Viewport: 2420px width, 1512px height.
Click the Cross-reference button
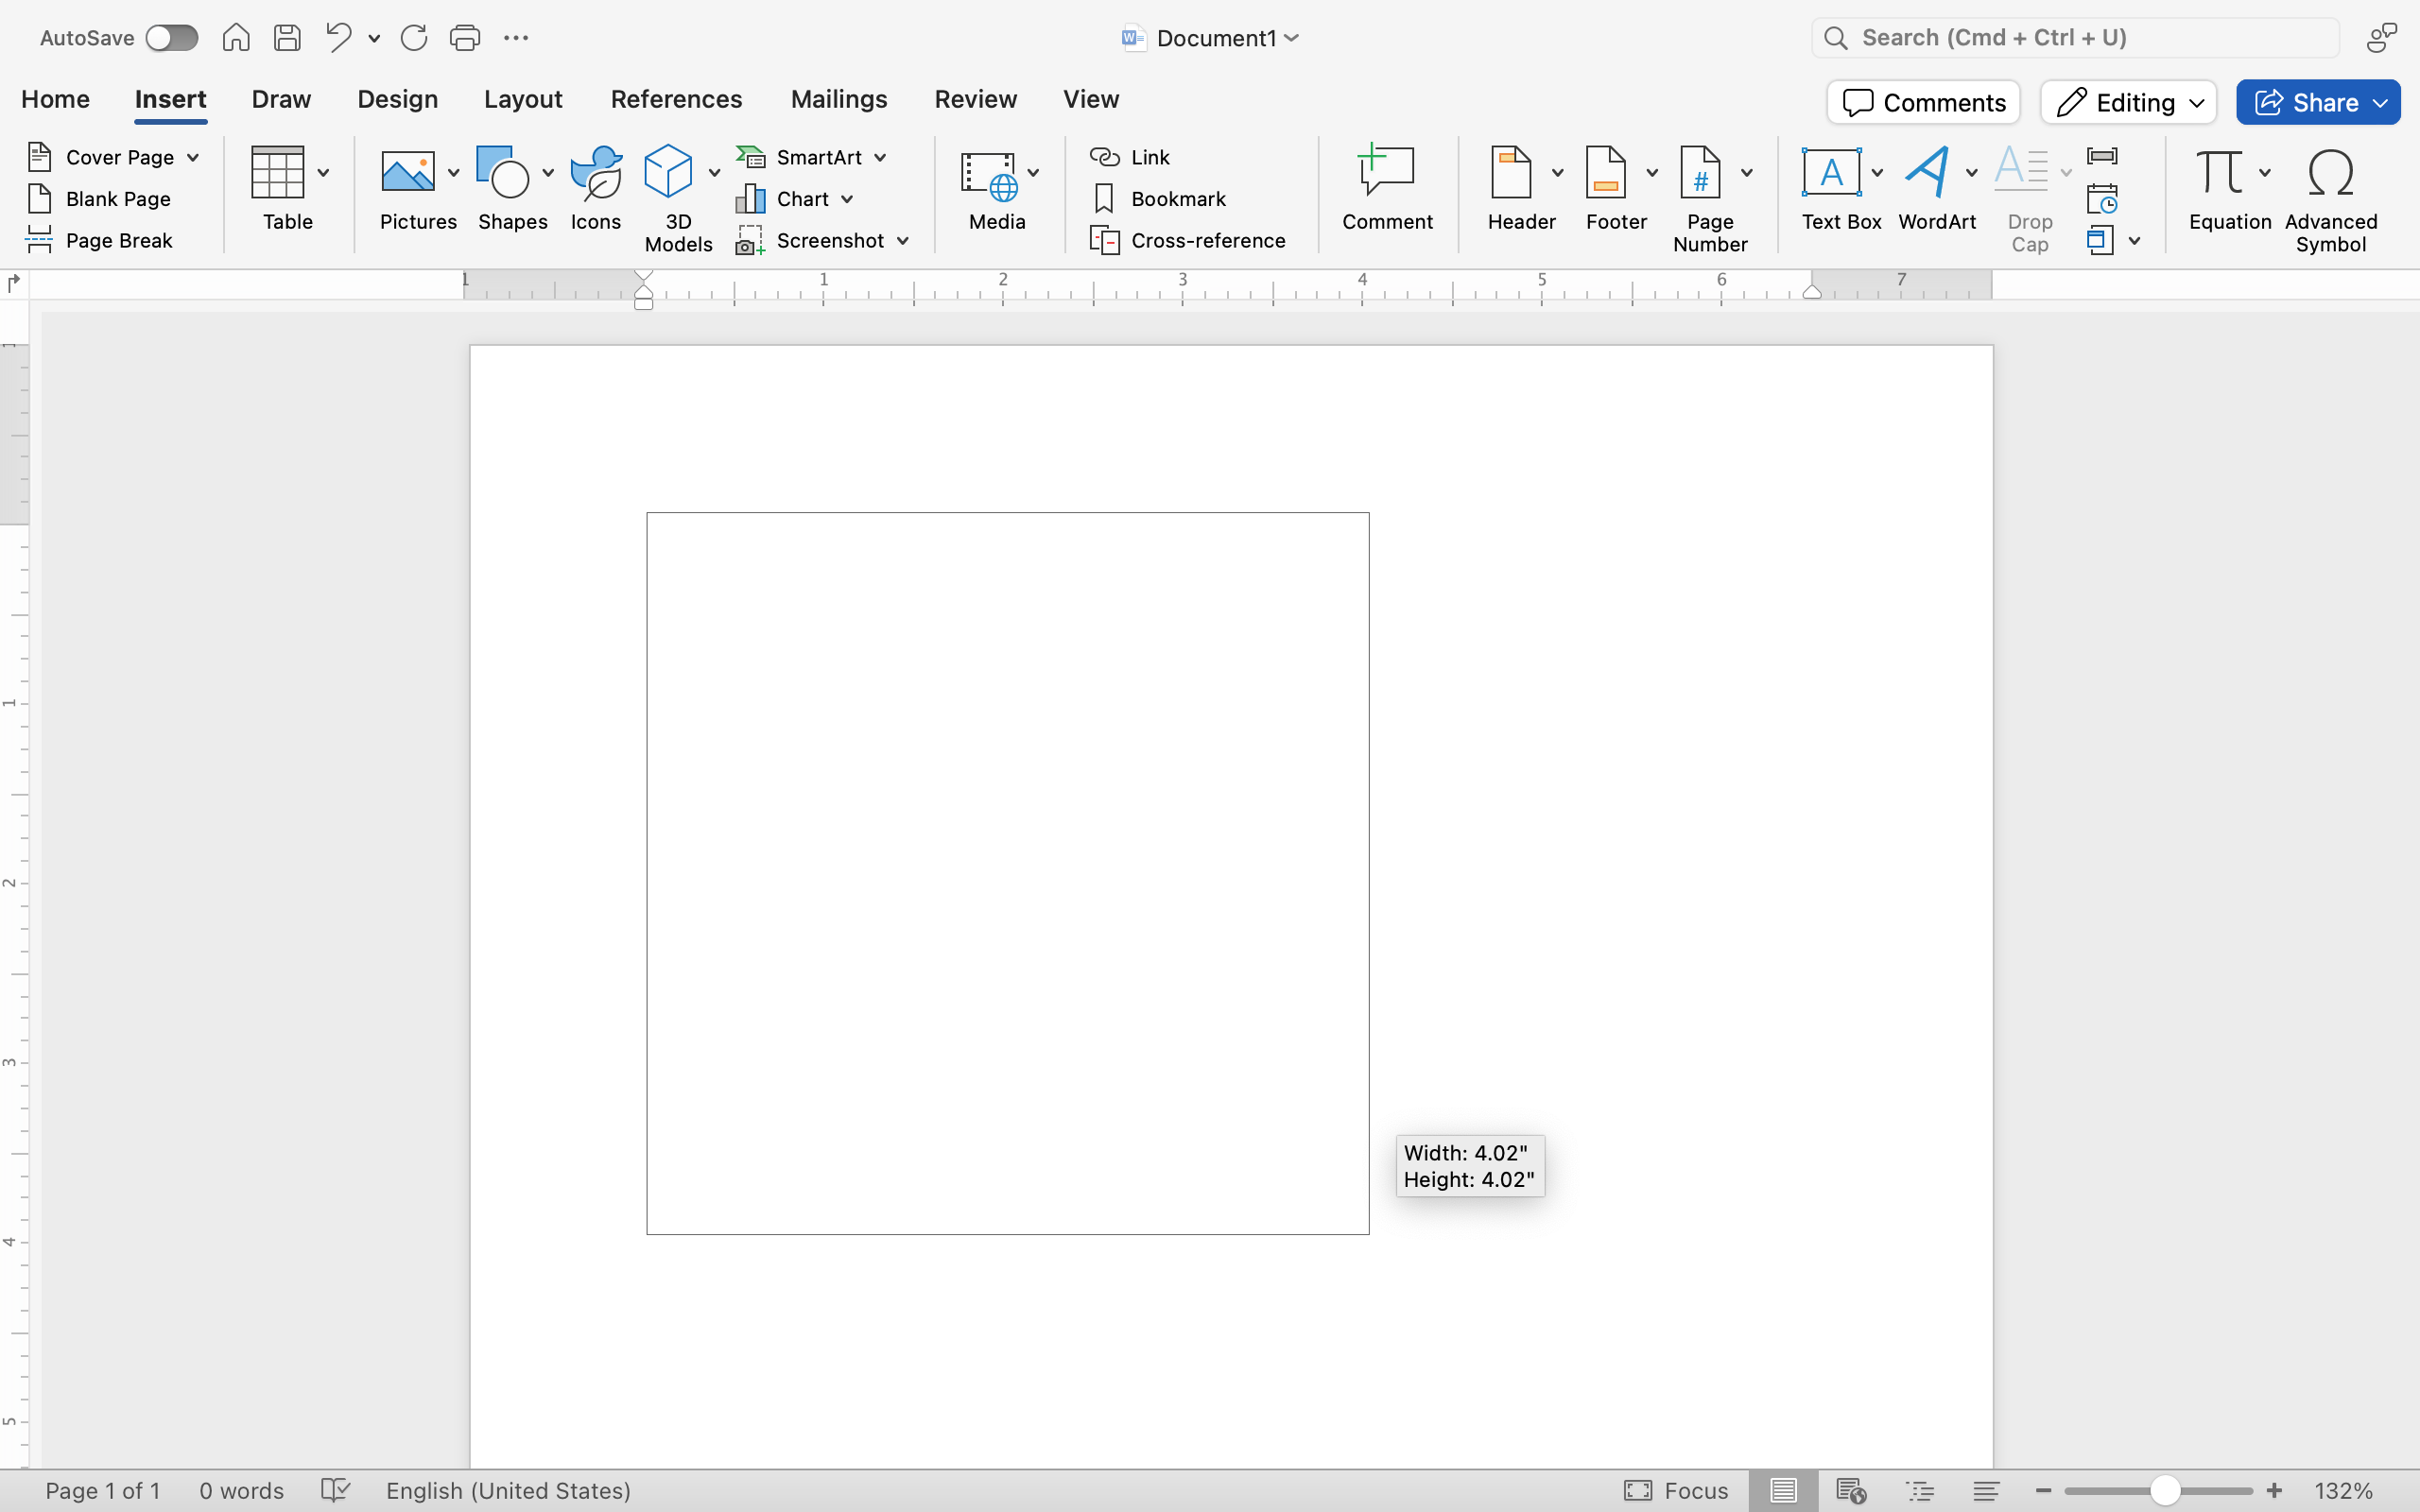tap(1187, 240)
